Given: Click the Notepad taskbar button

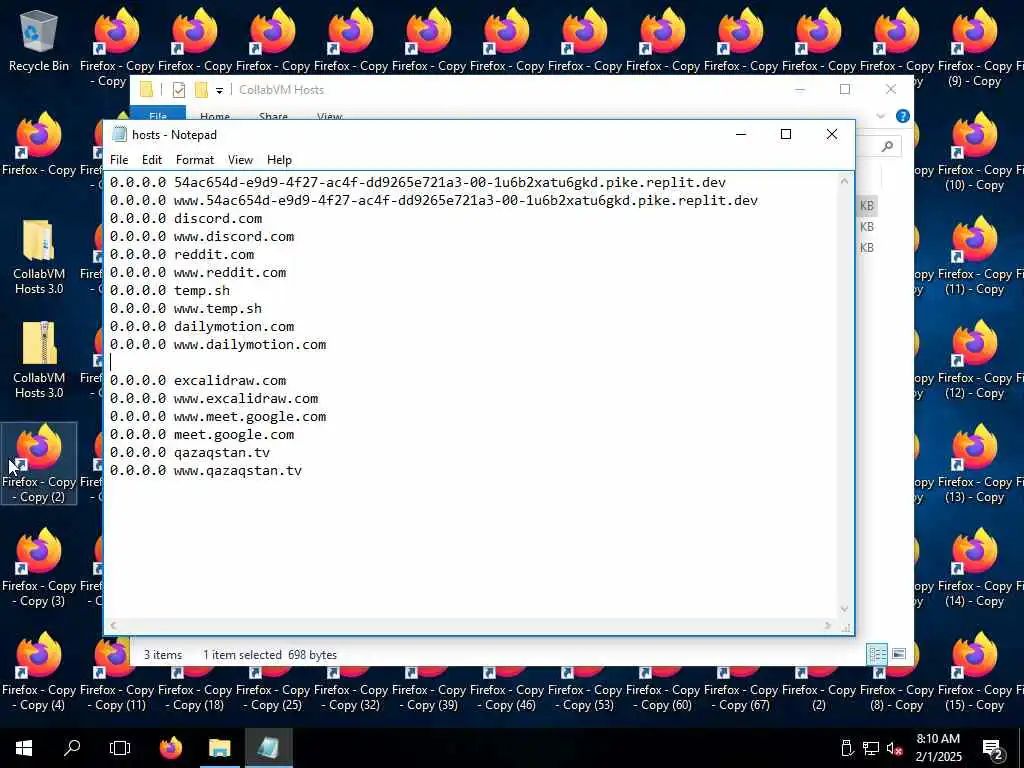Looking at the screenshot, I should coord(268,748).
